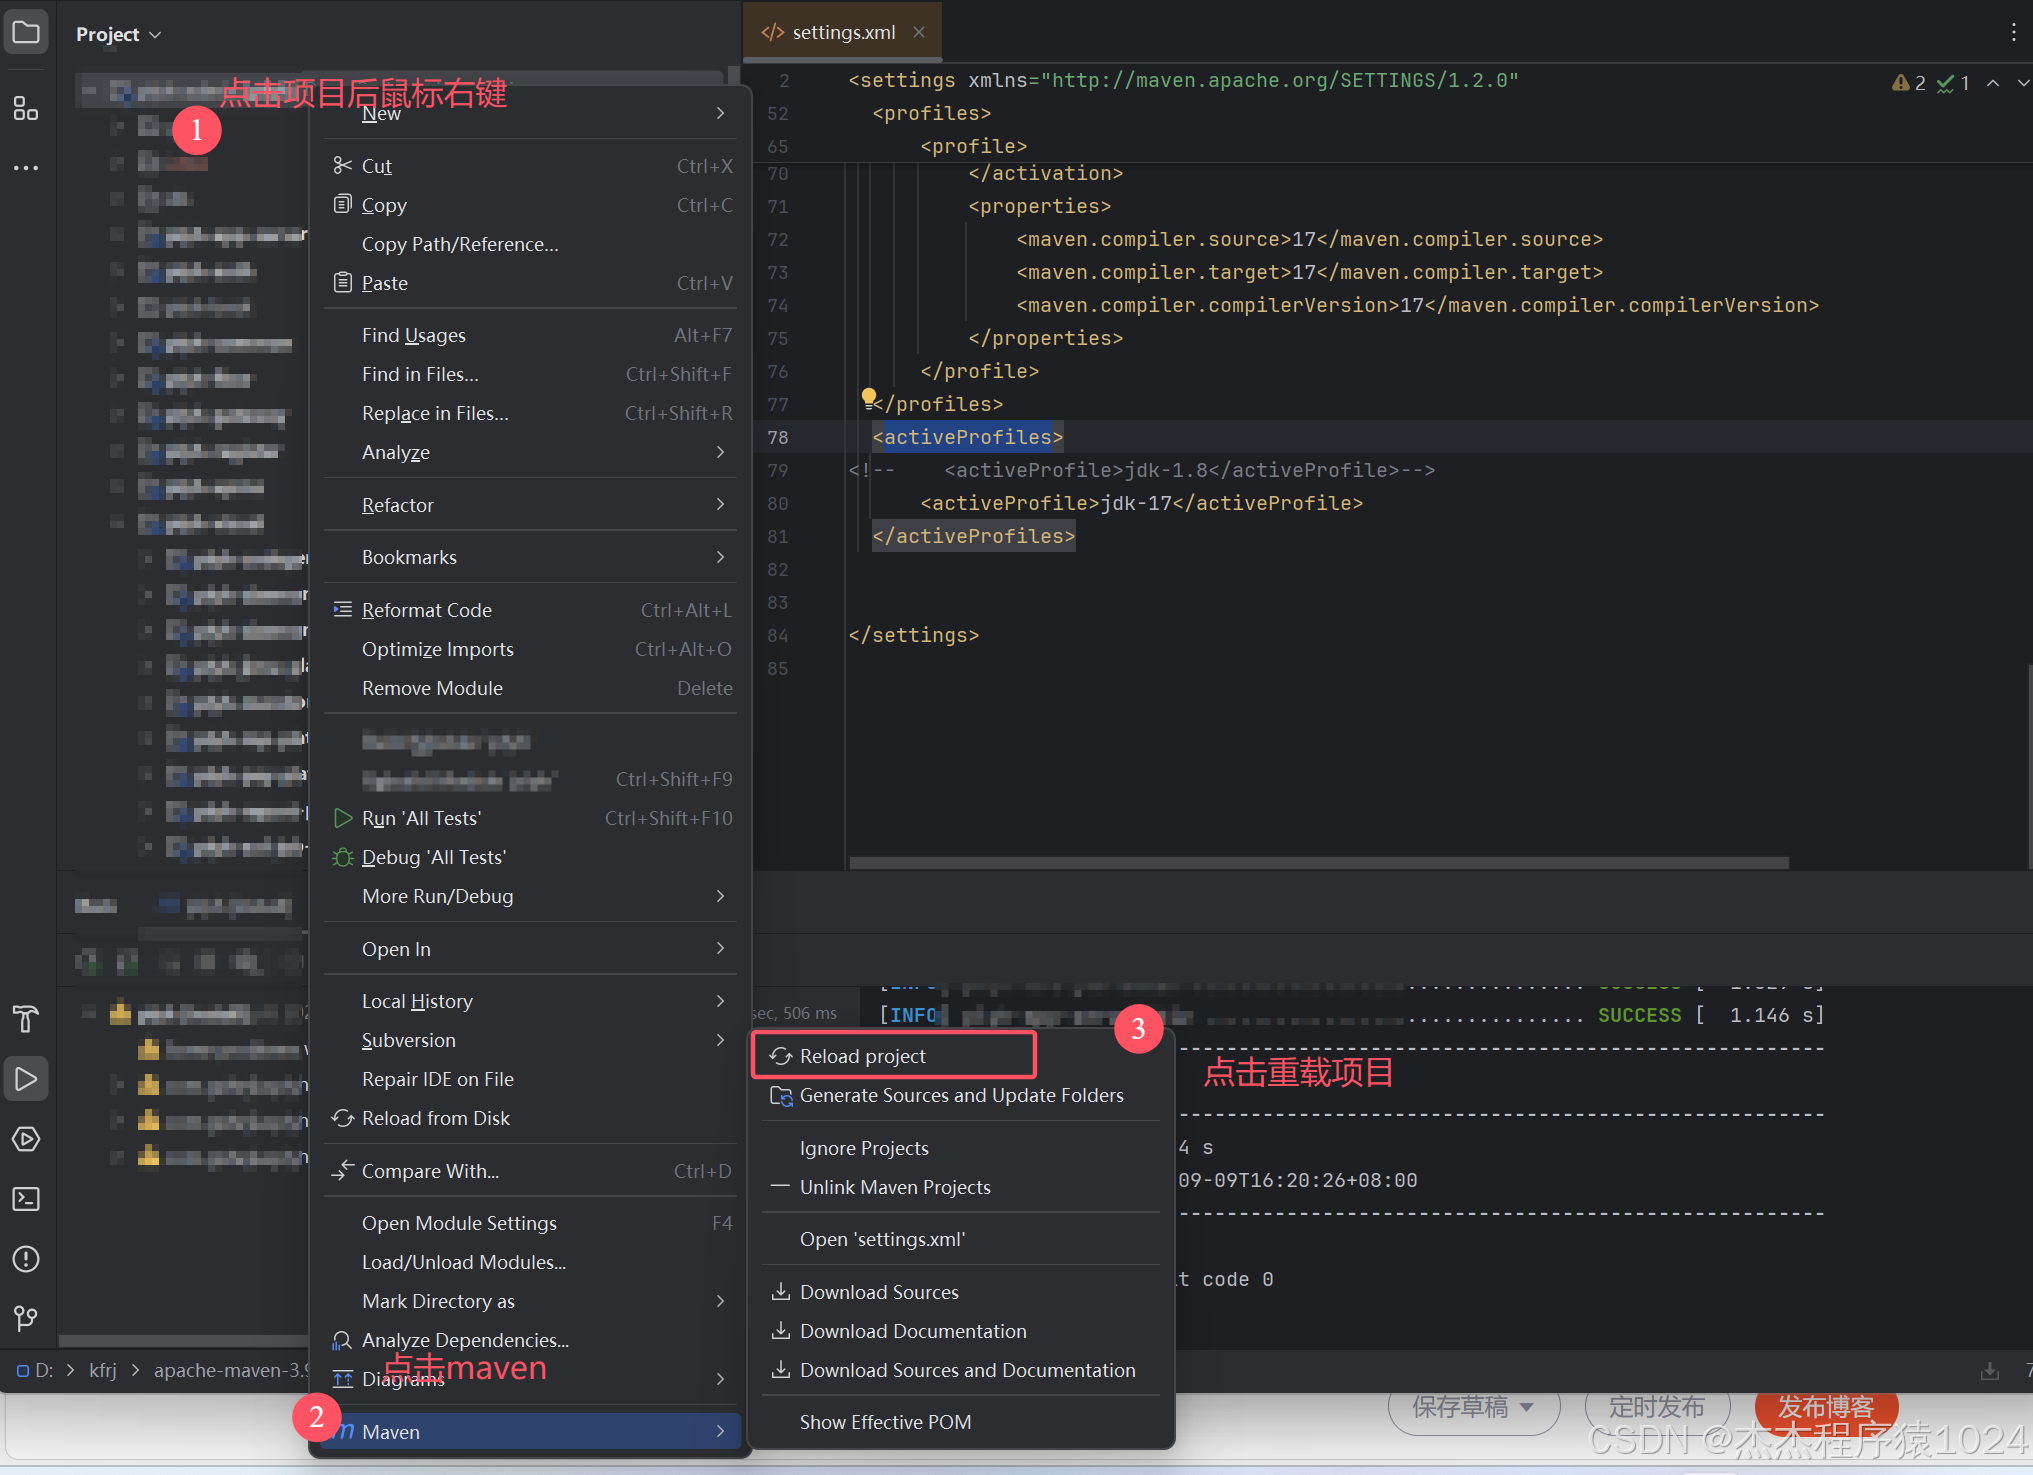The image size is (2033, 1475).
Task: Select Show Effective POM menu entry
Action: (885, 1421)
